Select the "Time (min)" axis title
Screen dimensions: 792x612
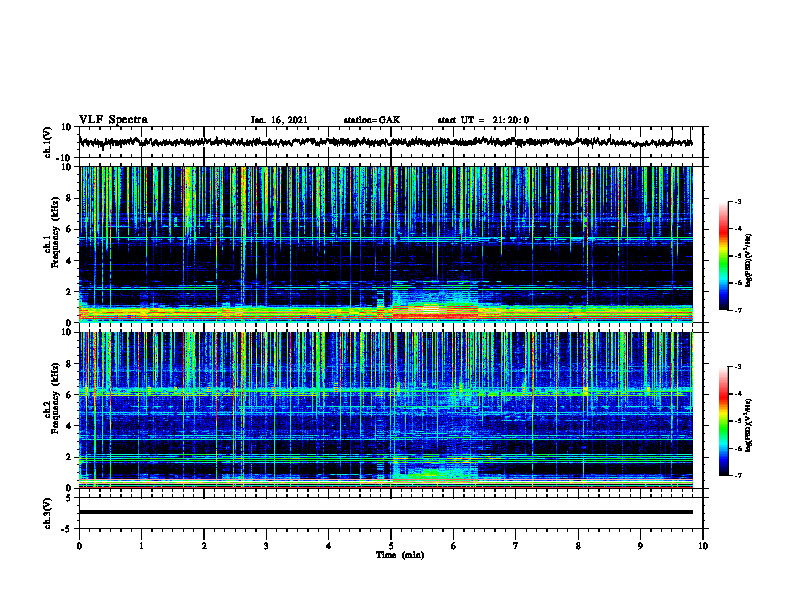click(x=400, y=555)
